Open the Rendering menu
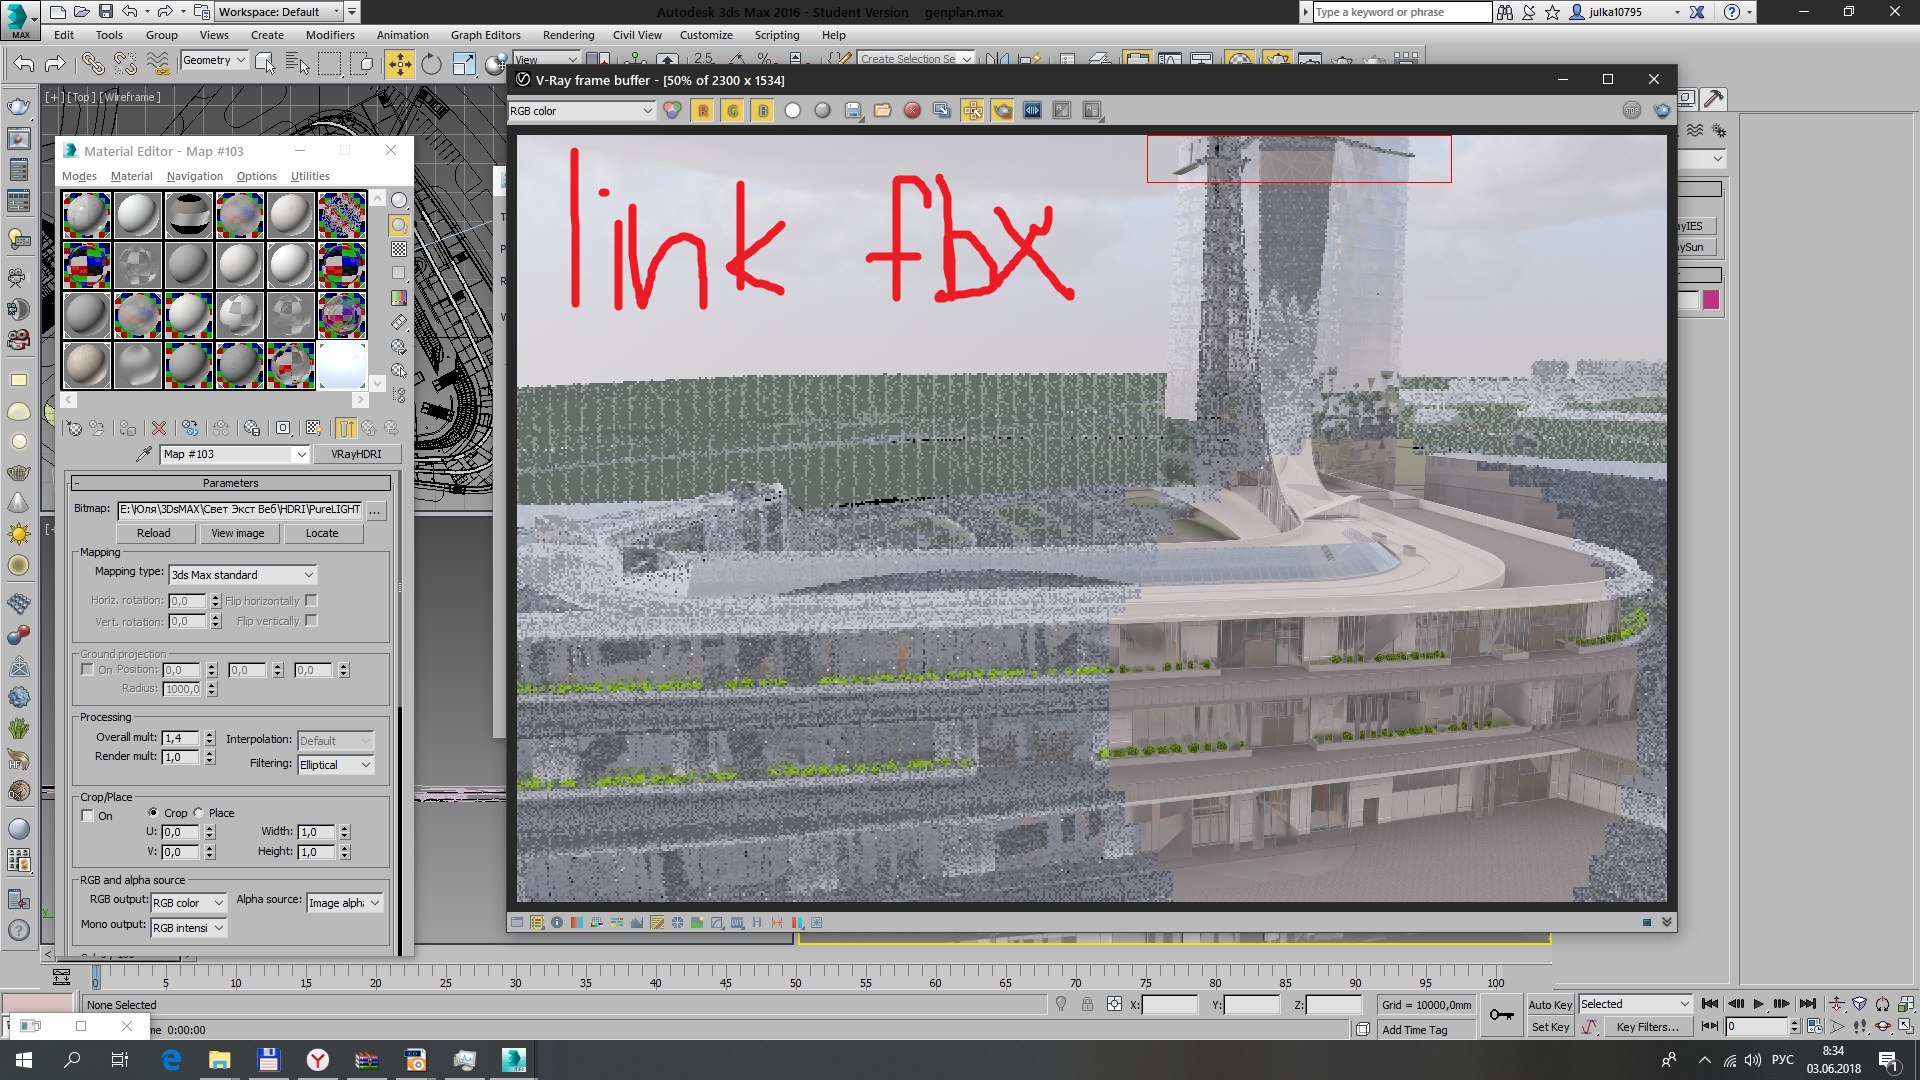Viewport: 1920px width, 1080px height. click(x=568, y=35)
